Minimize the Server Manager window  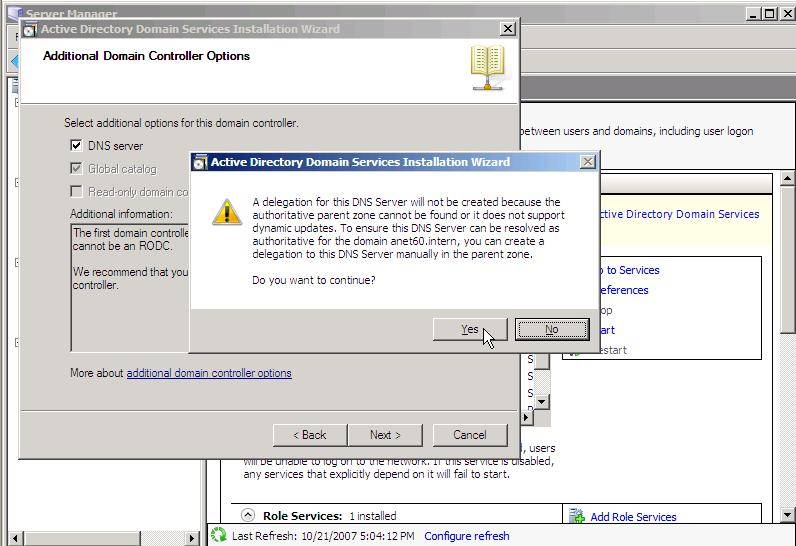tap(753, 13)
